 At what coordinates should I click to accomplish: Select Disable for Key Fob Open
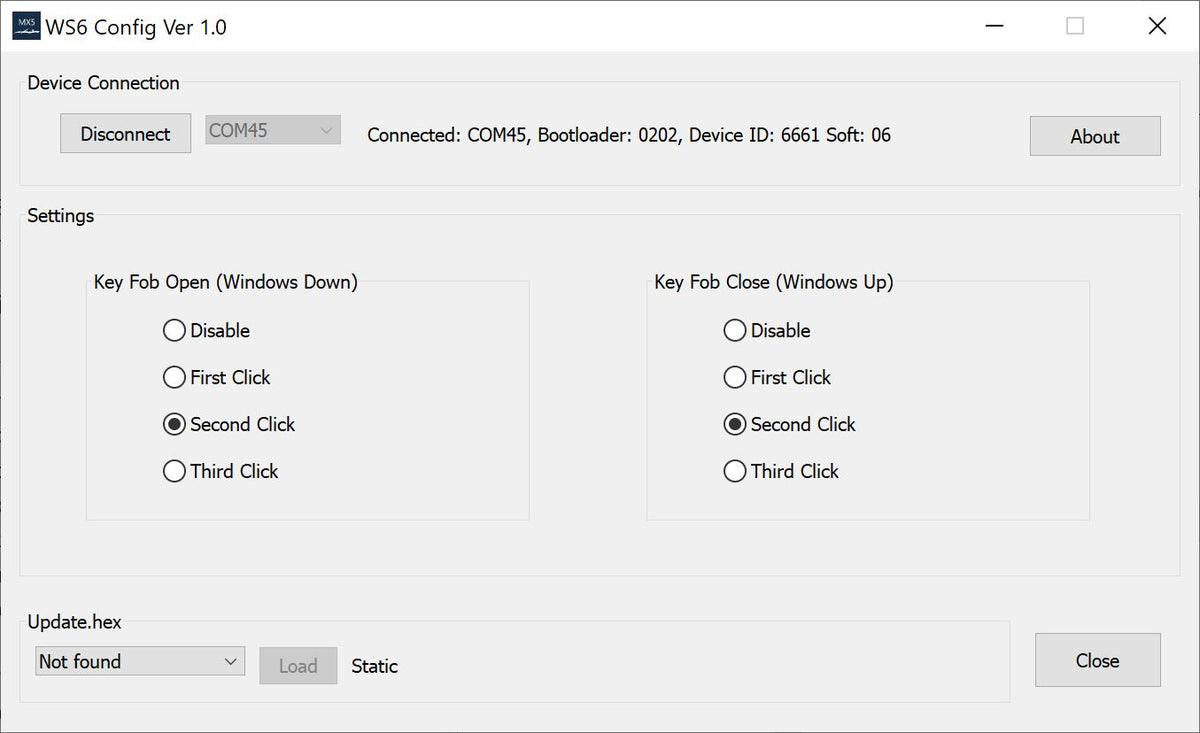174,330
